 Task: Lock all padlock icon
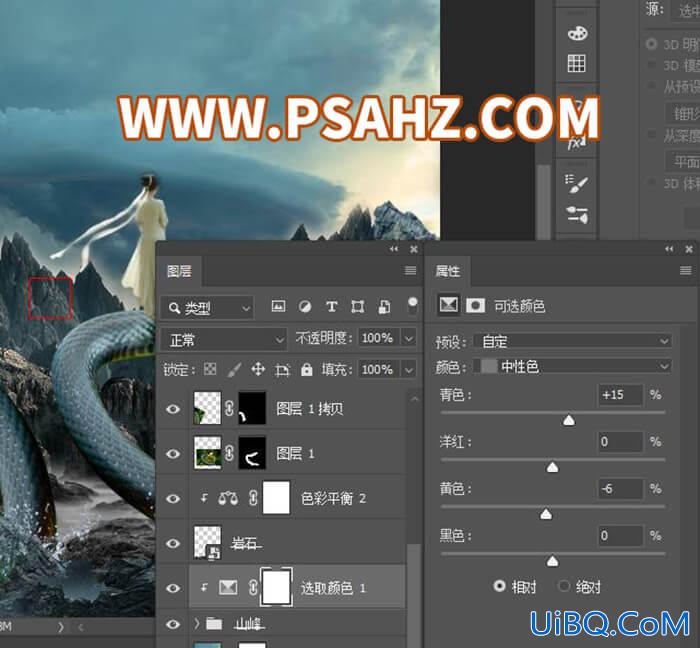[x=307, y=369]
